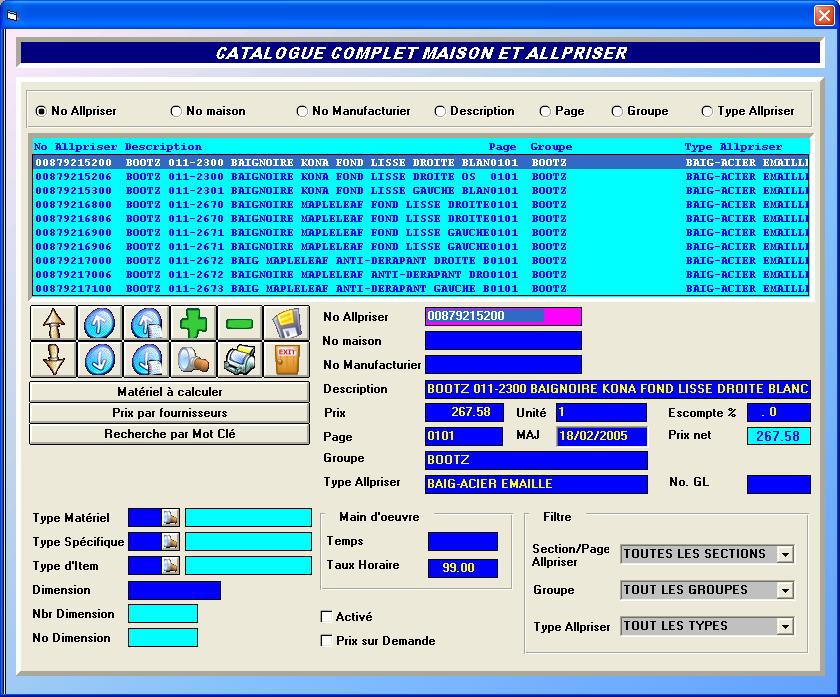The width and height of the screenshot is (840, 697).
Task: Enable the Activé checkbox
Action: 326,617
